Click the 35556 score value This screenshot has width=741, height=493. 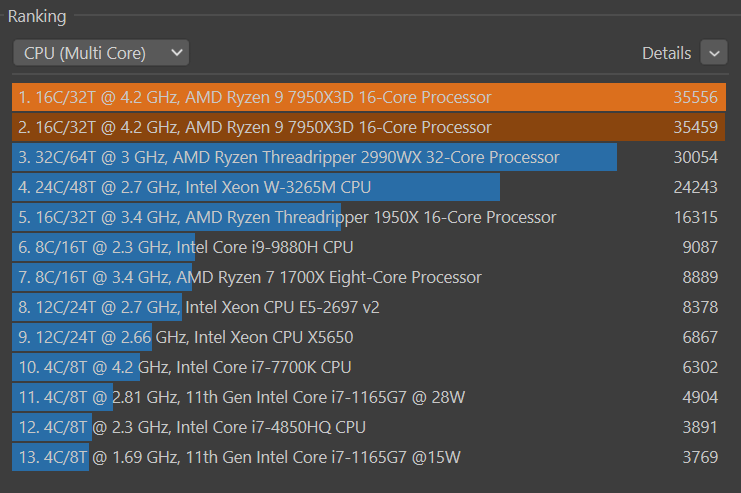[x=696, y=97]
